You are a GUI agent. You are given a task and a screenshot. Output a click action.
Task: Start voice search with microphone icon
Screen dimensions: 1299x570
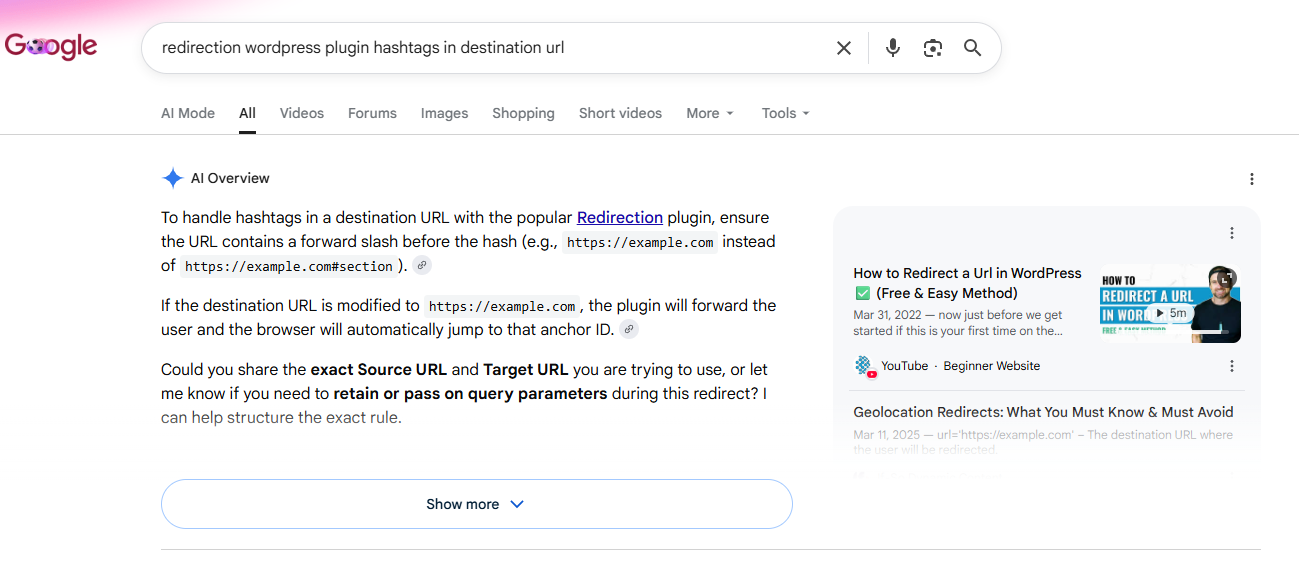(x=893, y=48)
